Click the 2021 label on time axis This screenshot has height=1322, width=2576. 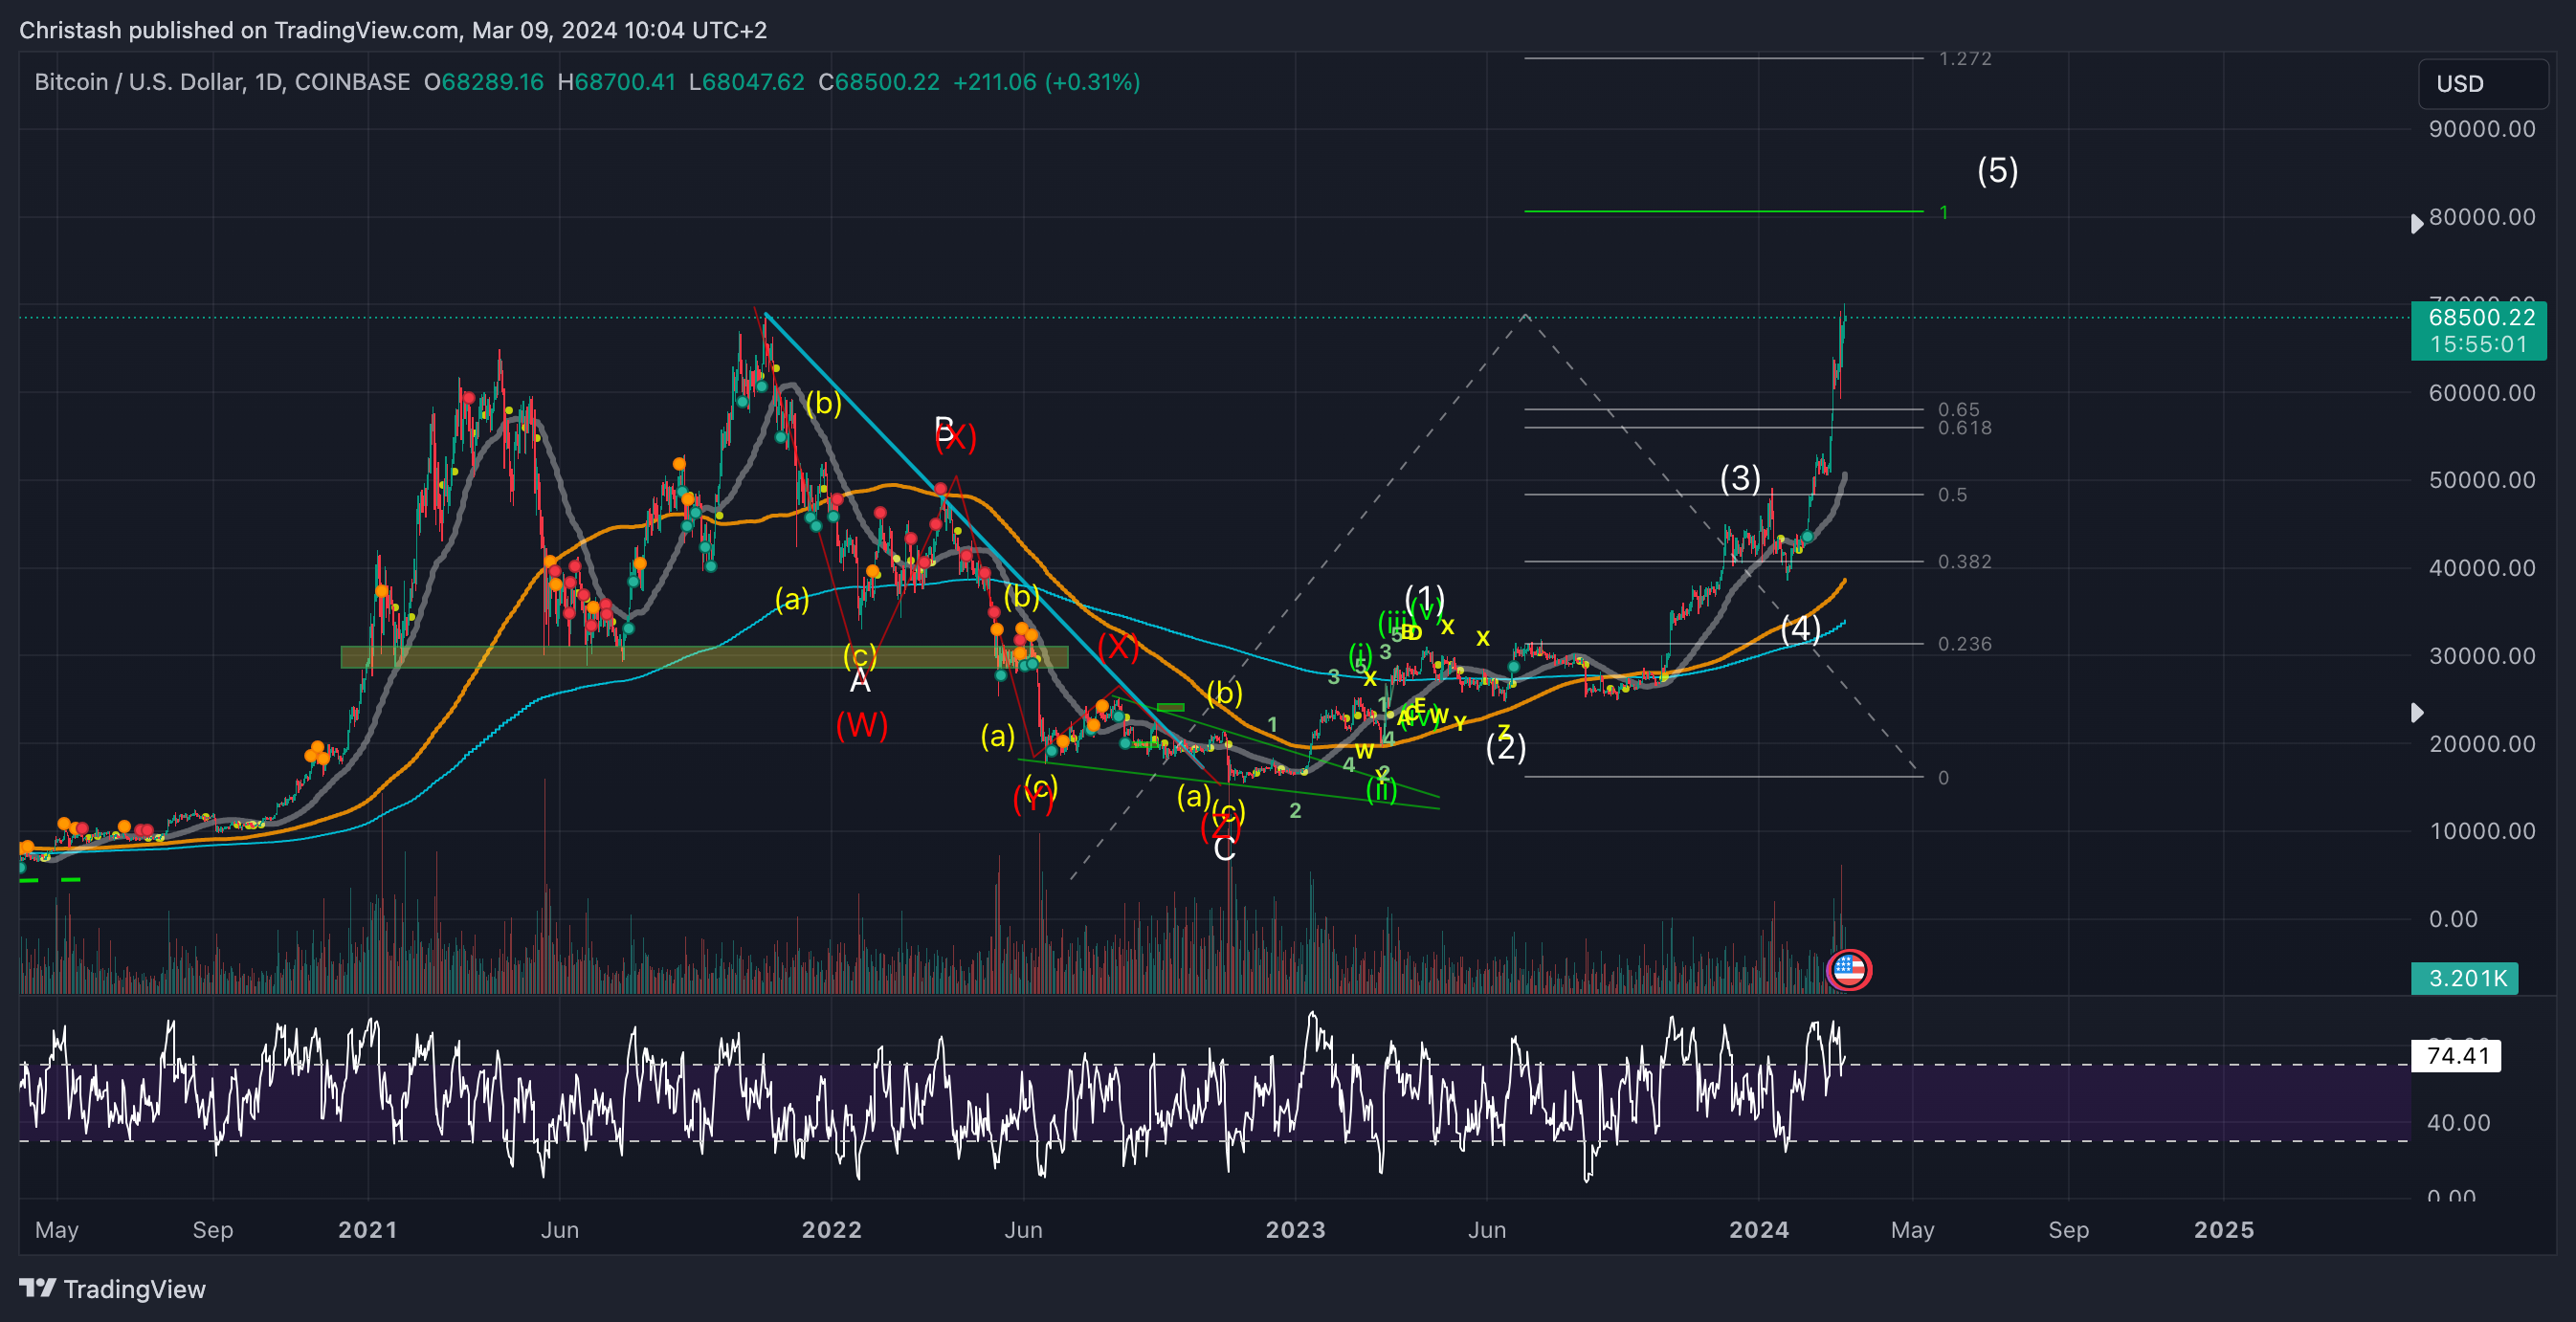pos(367,1230)
